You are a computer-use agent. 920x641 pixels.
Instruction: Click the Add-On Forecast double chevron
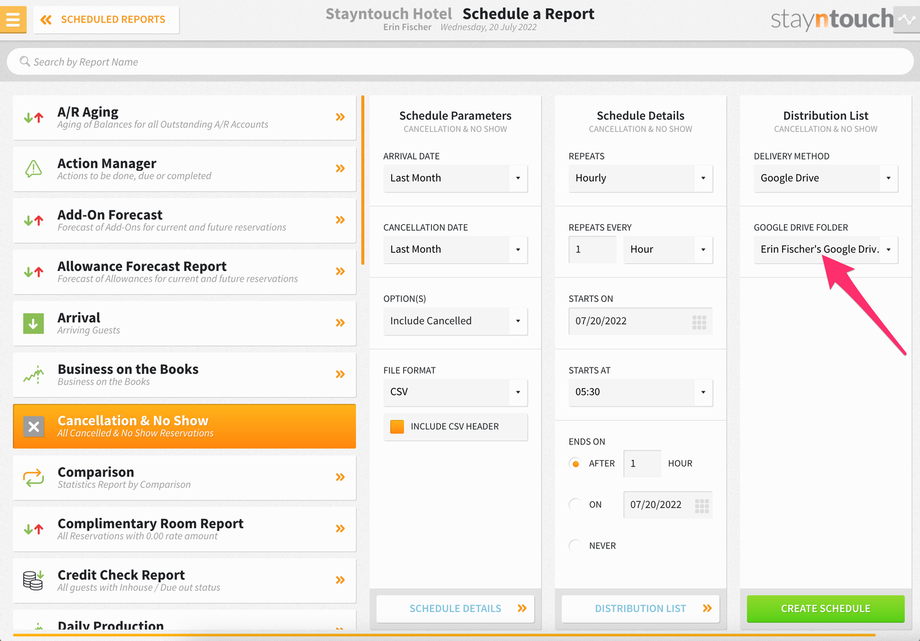click(340, 220)
